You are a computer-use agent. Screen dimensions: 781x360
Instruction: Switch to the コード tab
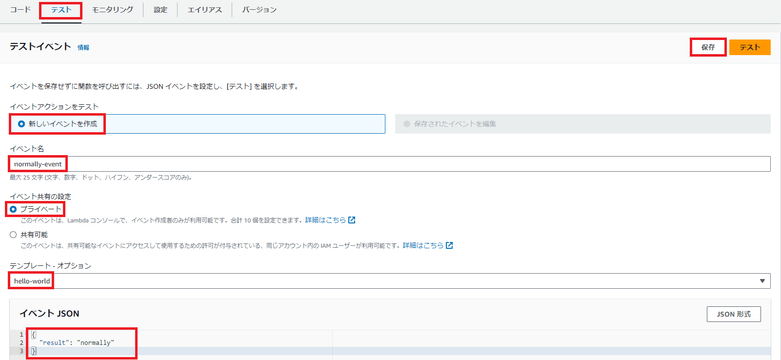coord(20,9)
